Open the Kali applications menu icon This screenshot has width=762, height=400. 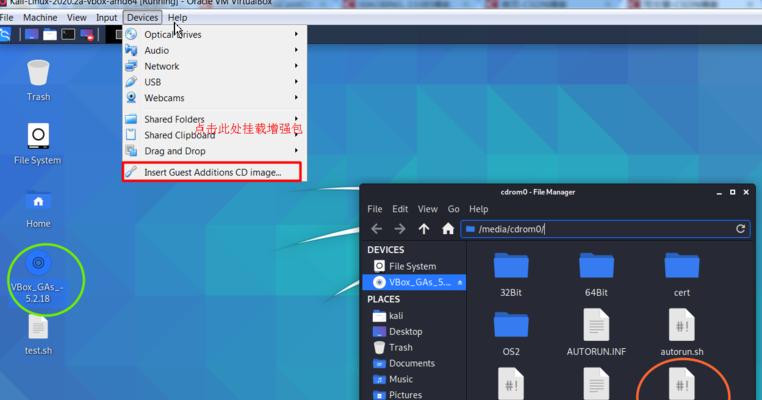[4, 35]
